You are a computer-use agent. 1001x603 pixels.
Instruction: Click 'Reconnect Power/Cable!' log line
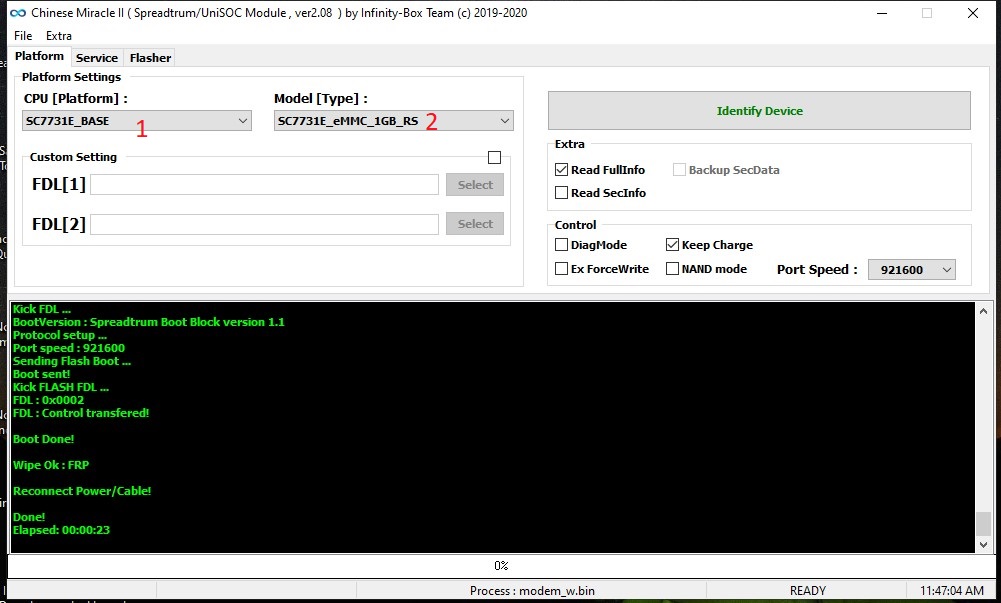[82, 491]
